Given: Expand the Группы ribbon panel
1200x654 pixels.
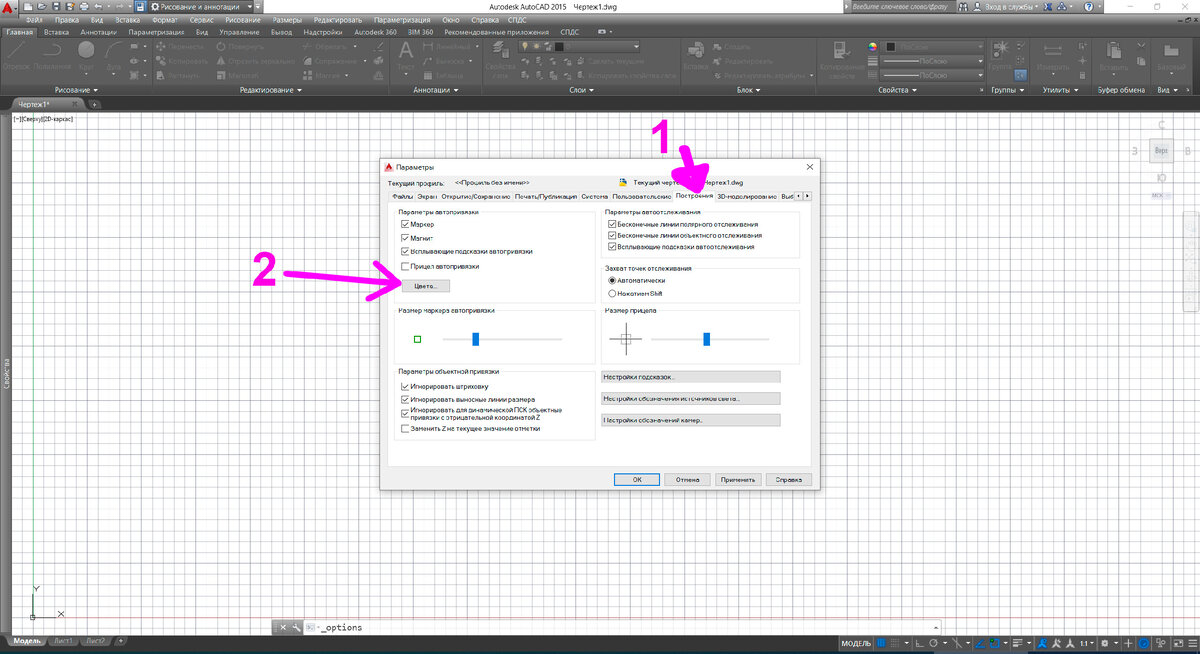Looking at the screenshot, I should [x=1008, y=90].
